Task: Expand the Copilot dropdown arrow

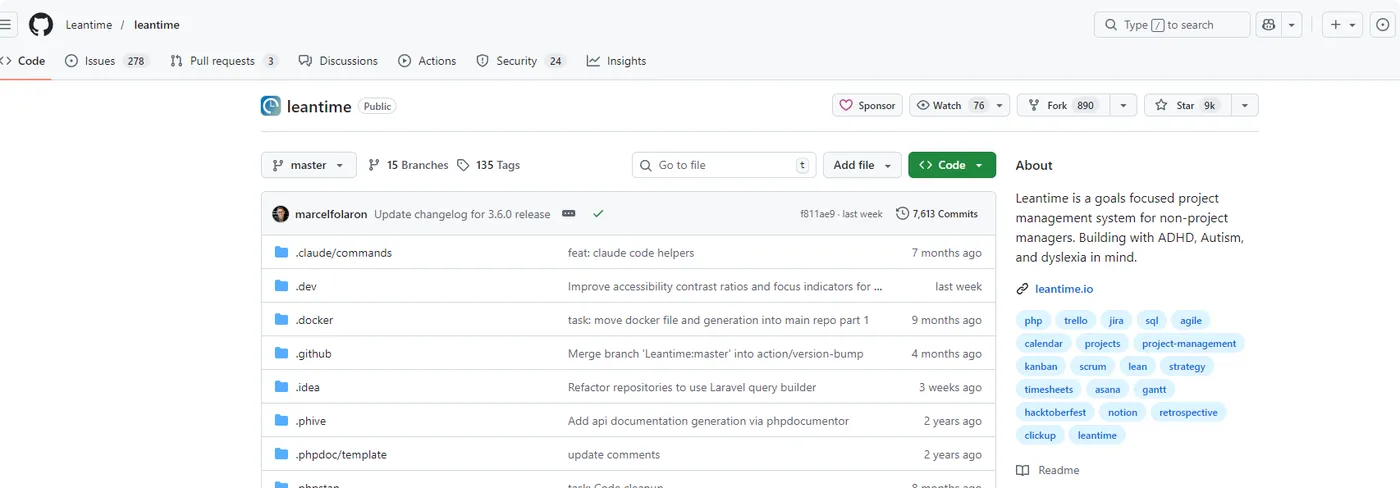Action: point(1292,24)
